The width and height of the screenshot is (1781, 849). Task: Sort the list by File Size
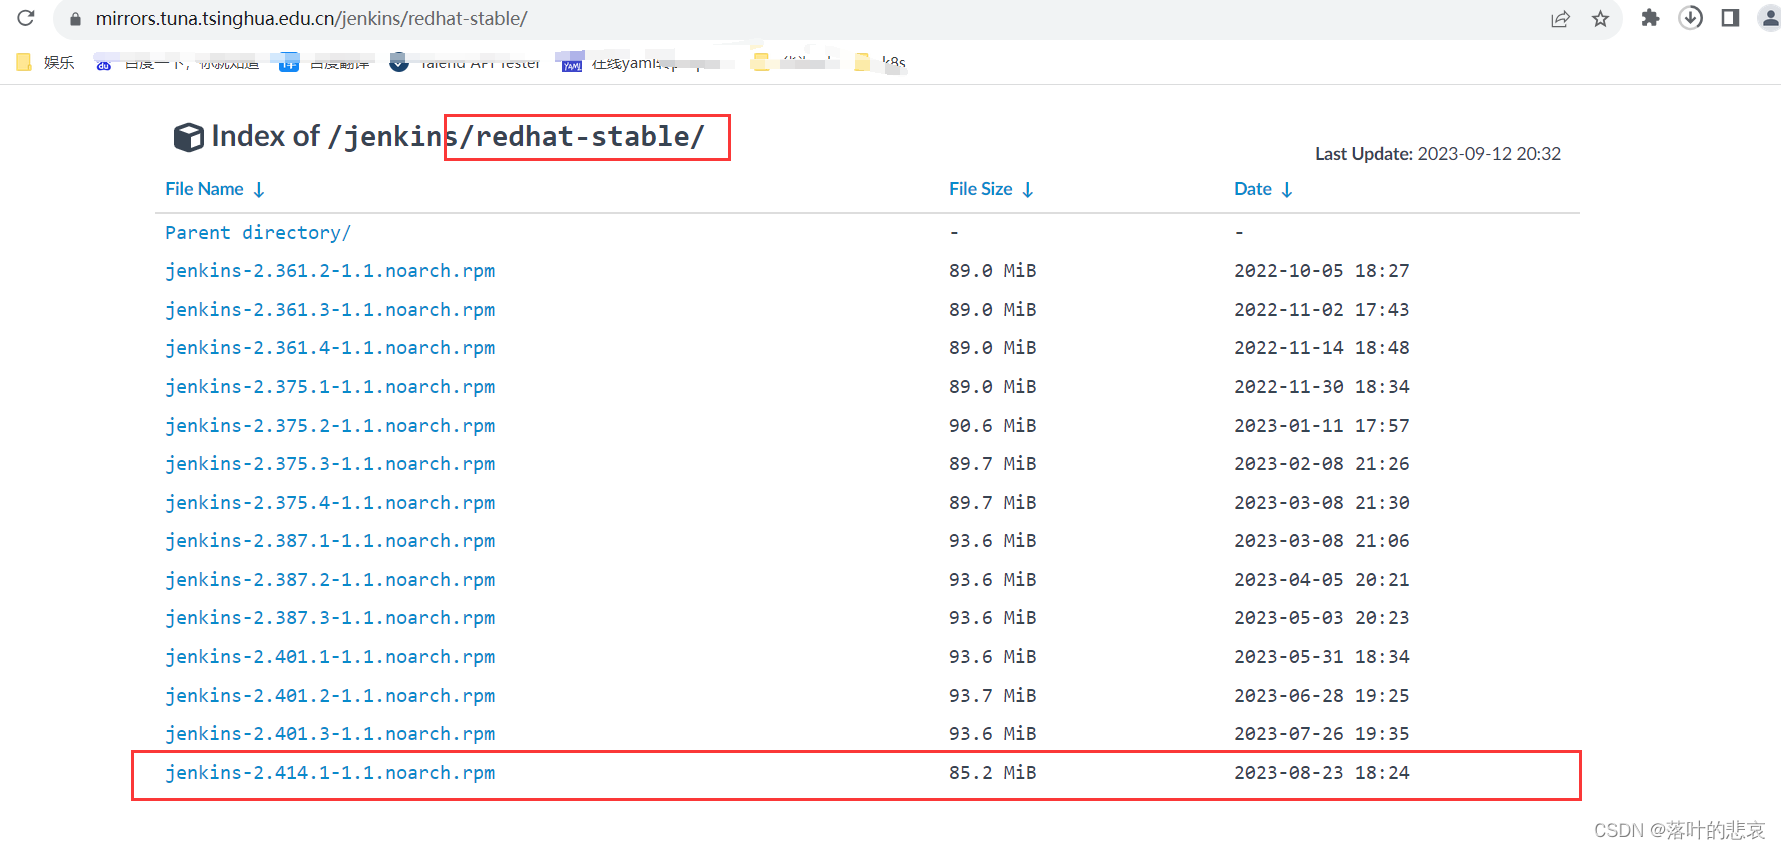pyautogui.click(x=991, y=189)
